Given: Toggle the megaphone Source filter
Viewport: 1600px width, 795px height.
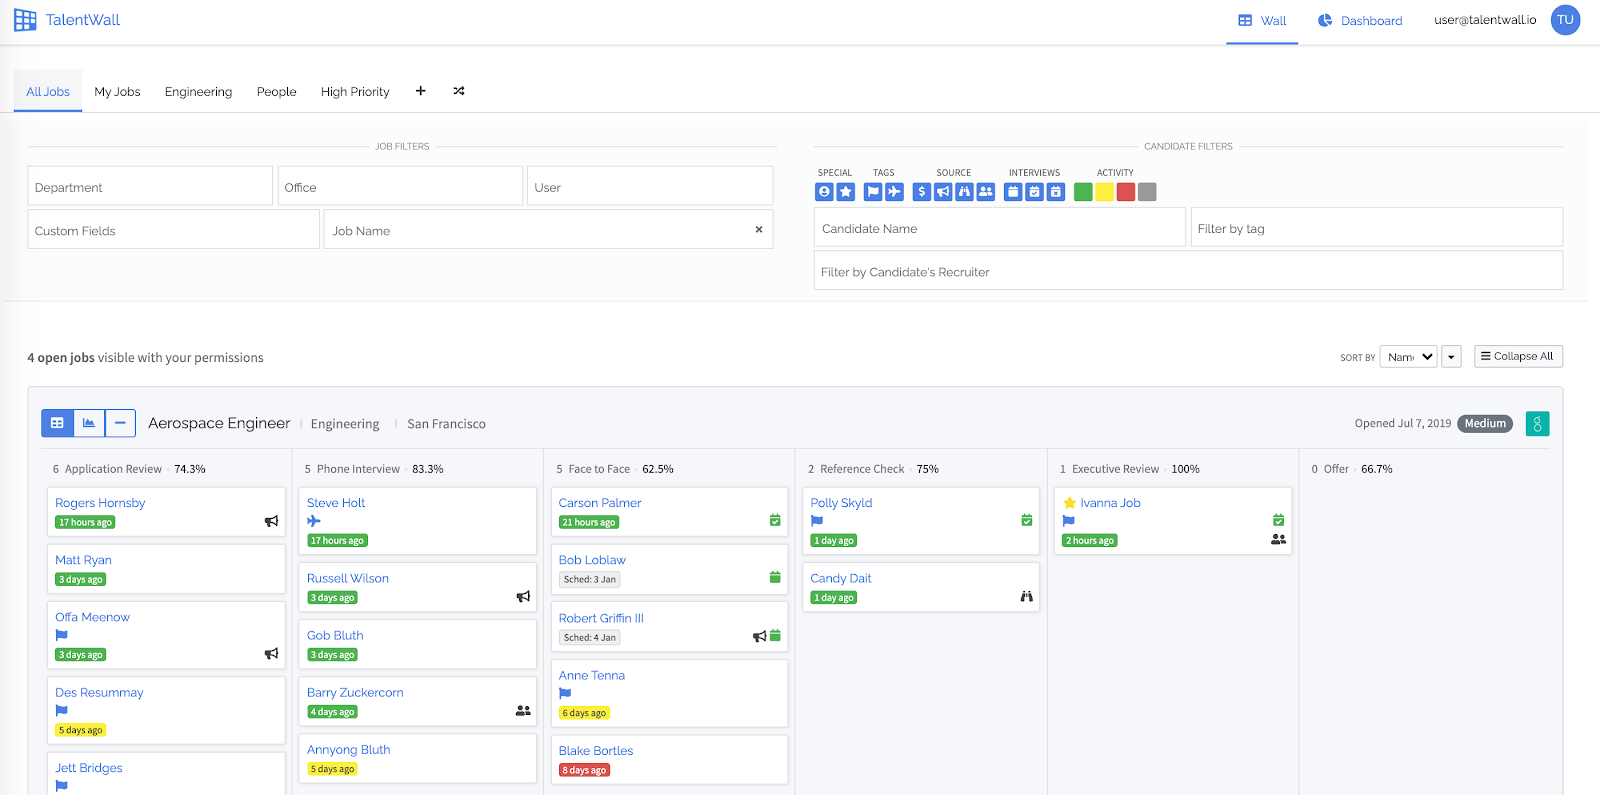Looking at the screenshot, I should (943, 192).
